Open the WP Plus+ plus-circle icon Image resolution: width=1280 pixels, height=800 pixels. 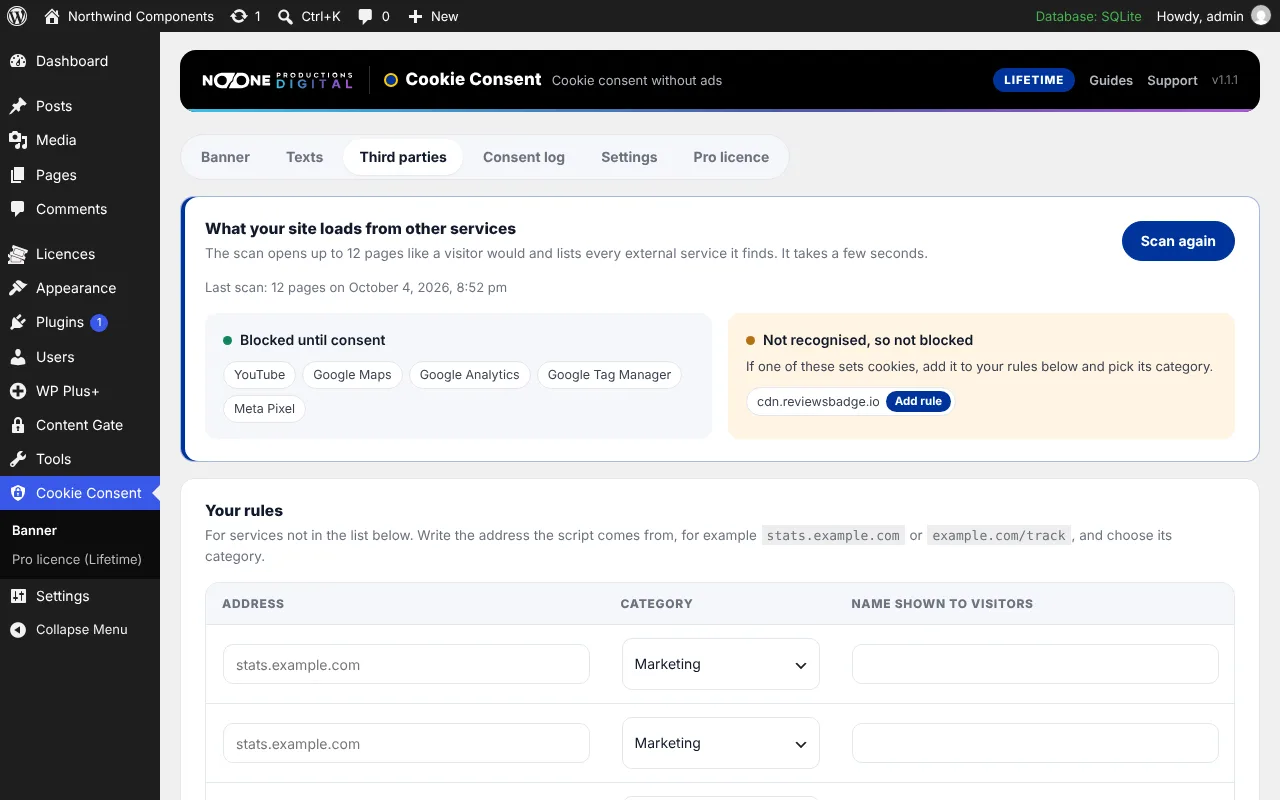18,391
